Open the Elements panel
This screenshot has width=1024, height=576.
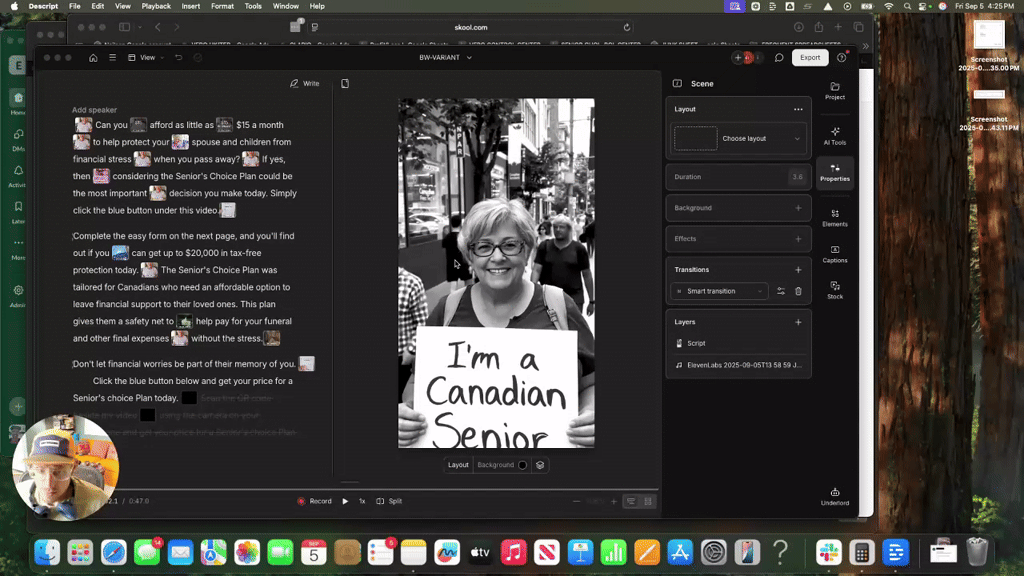(x=835, y=218)
